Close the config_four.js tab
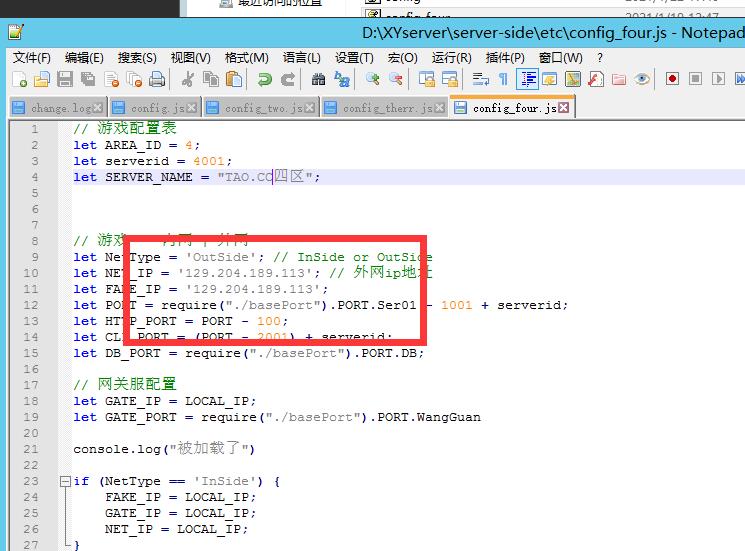The image size is (745, 551). [565, 108]
